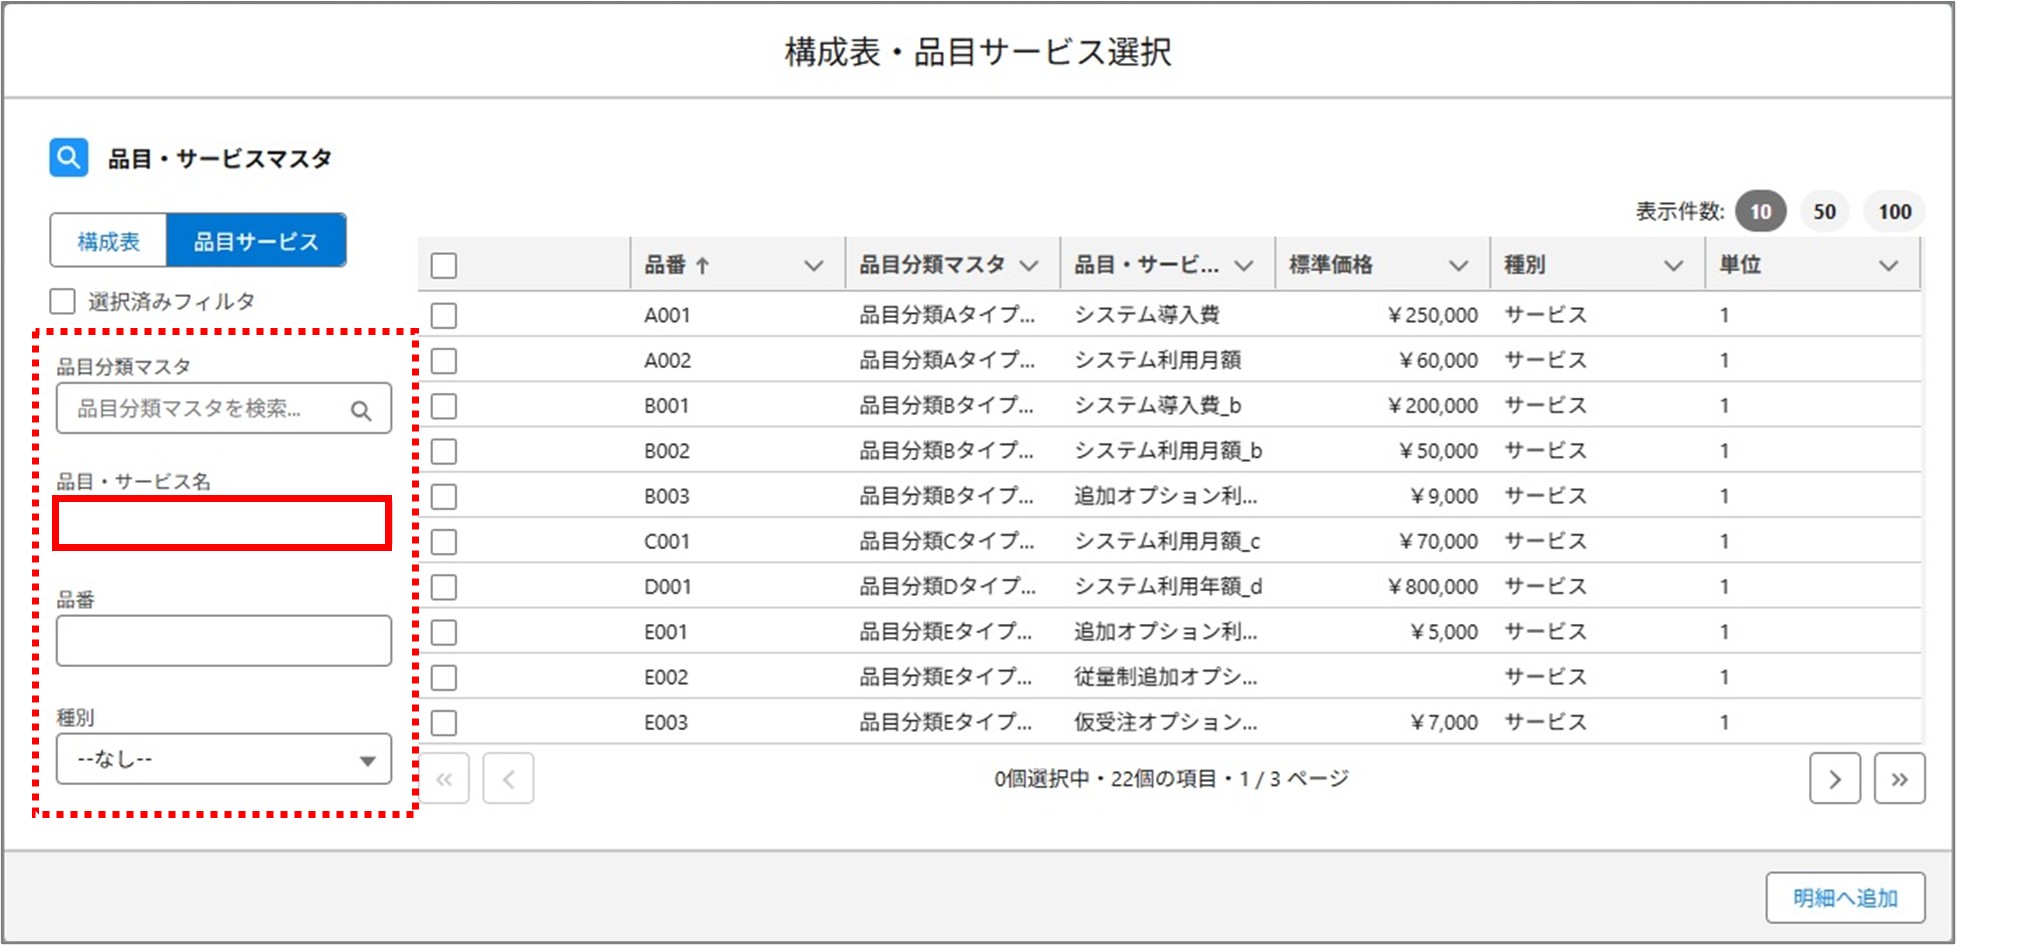Screen dimensions: 2027x950
Task: Click inside the 品番 filter input field
Action: [x=222, y=640]
